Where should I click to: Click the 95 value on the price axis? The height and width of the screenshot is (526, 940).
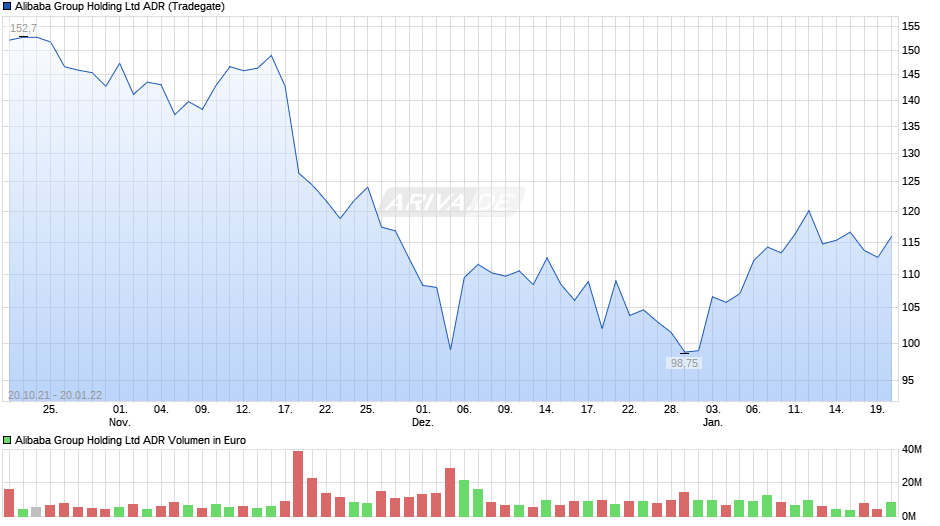click(x=910, y=380)
